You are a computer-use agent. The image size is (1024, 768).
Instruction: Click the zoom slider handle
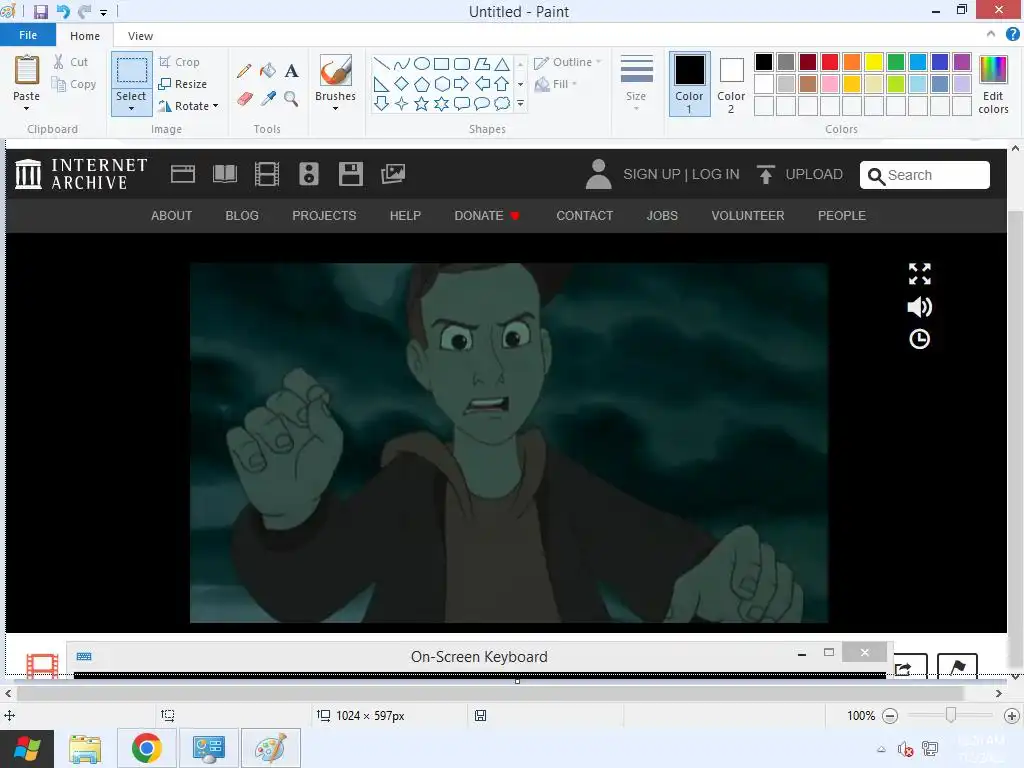(951, 715)
